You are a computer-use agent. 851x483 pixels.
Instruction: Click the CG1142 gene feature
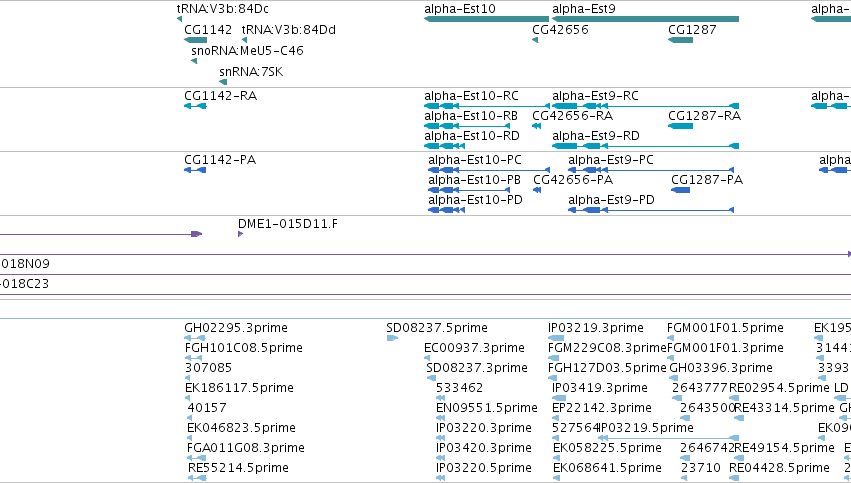(195, 40)
